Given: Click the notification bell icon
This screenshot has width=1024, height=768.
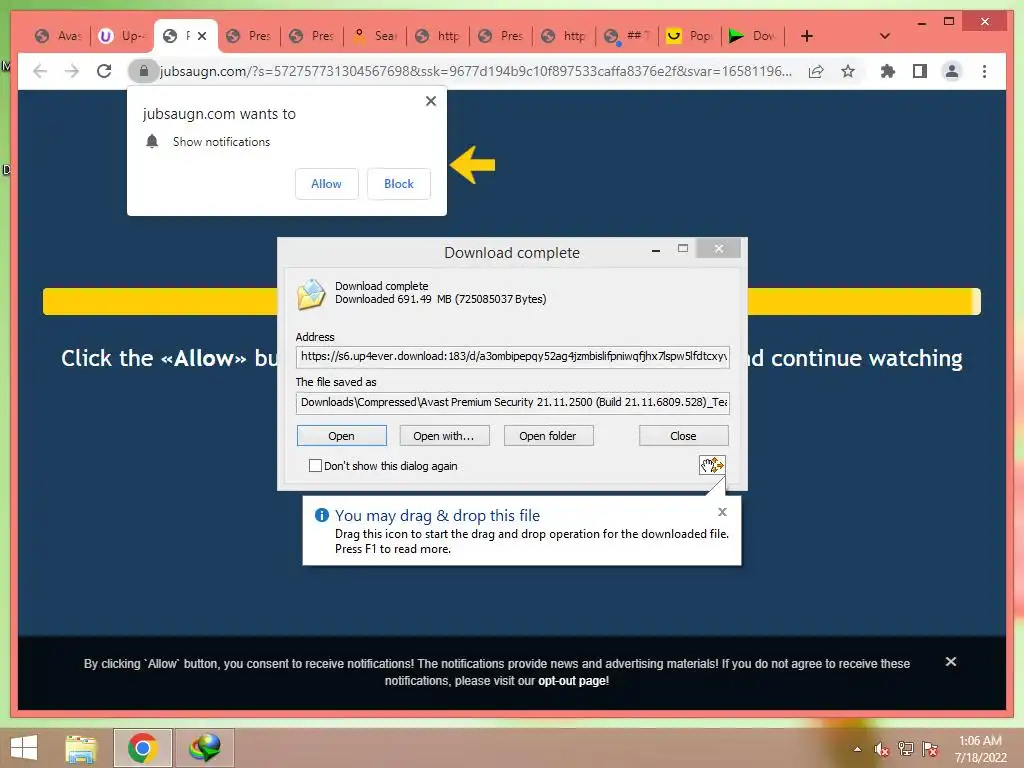Looking at the screenshot, I should pyautogui.click(x=152, y=141).
